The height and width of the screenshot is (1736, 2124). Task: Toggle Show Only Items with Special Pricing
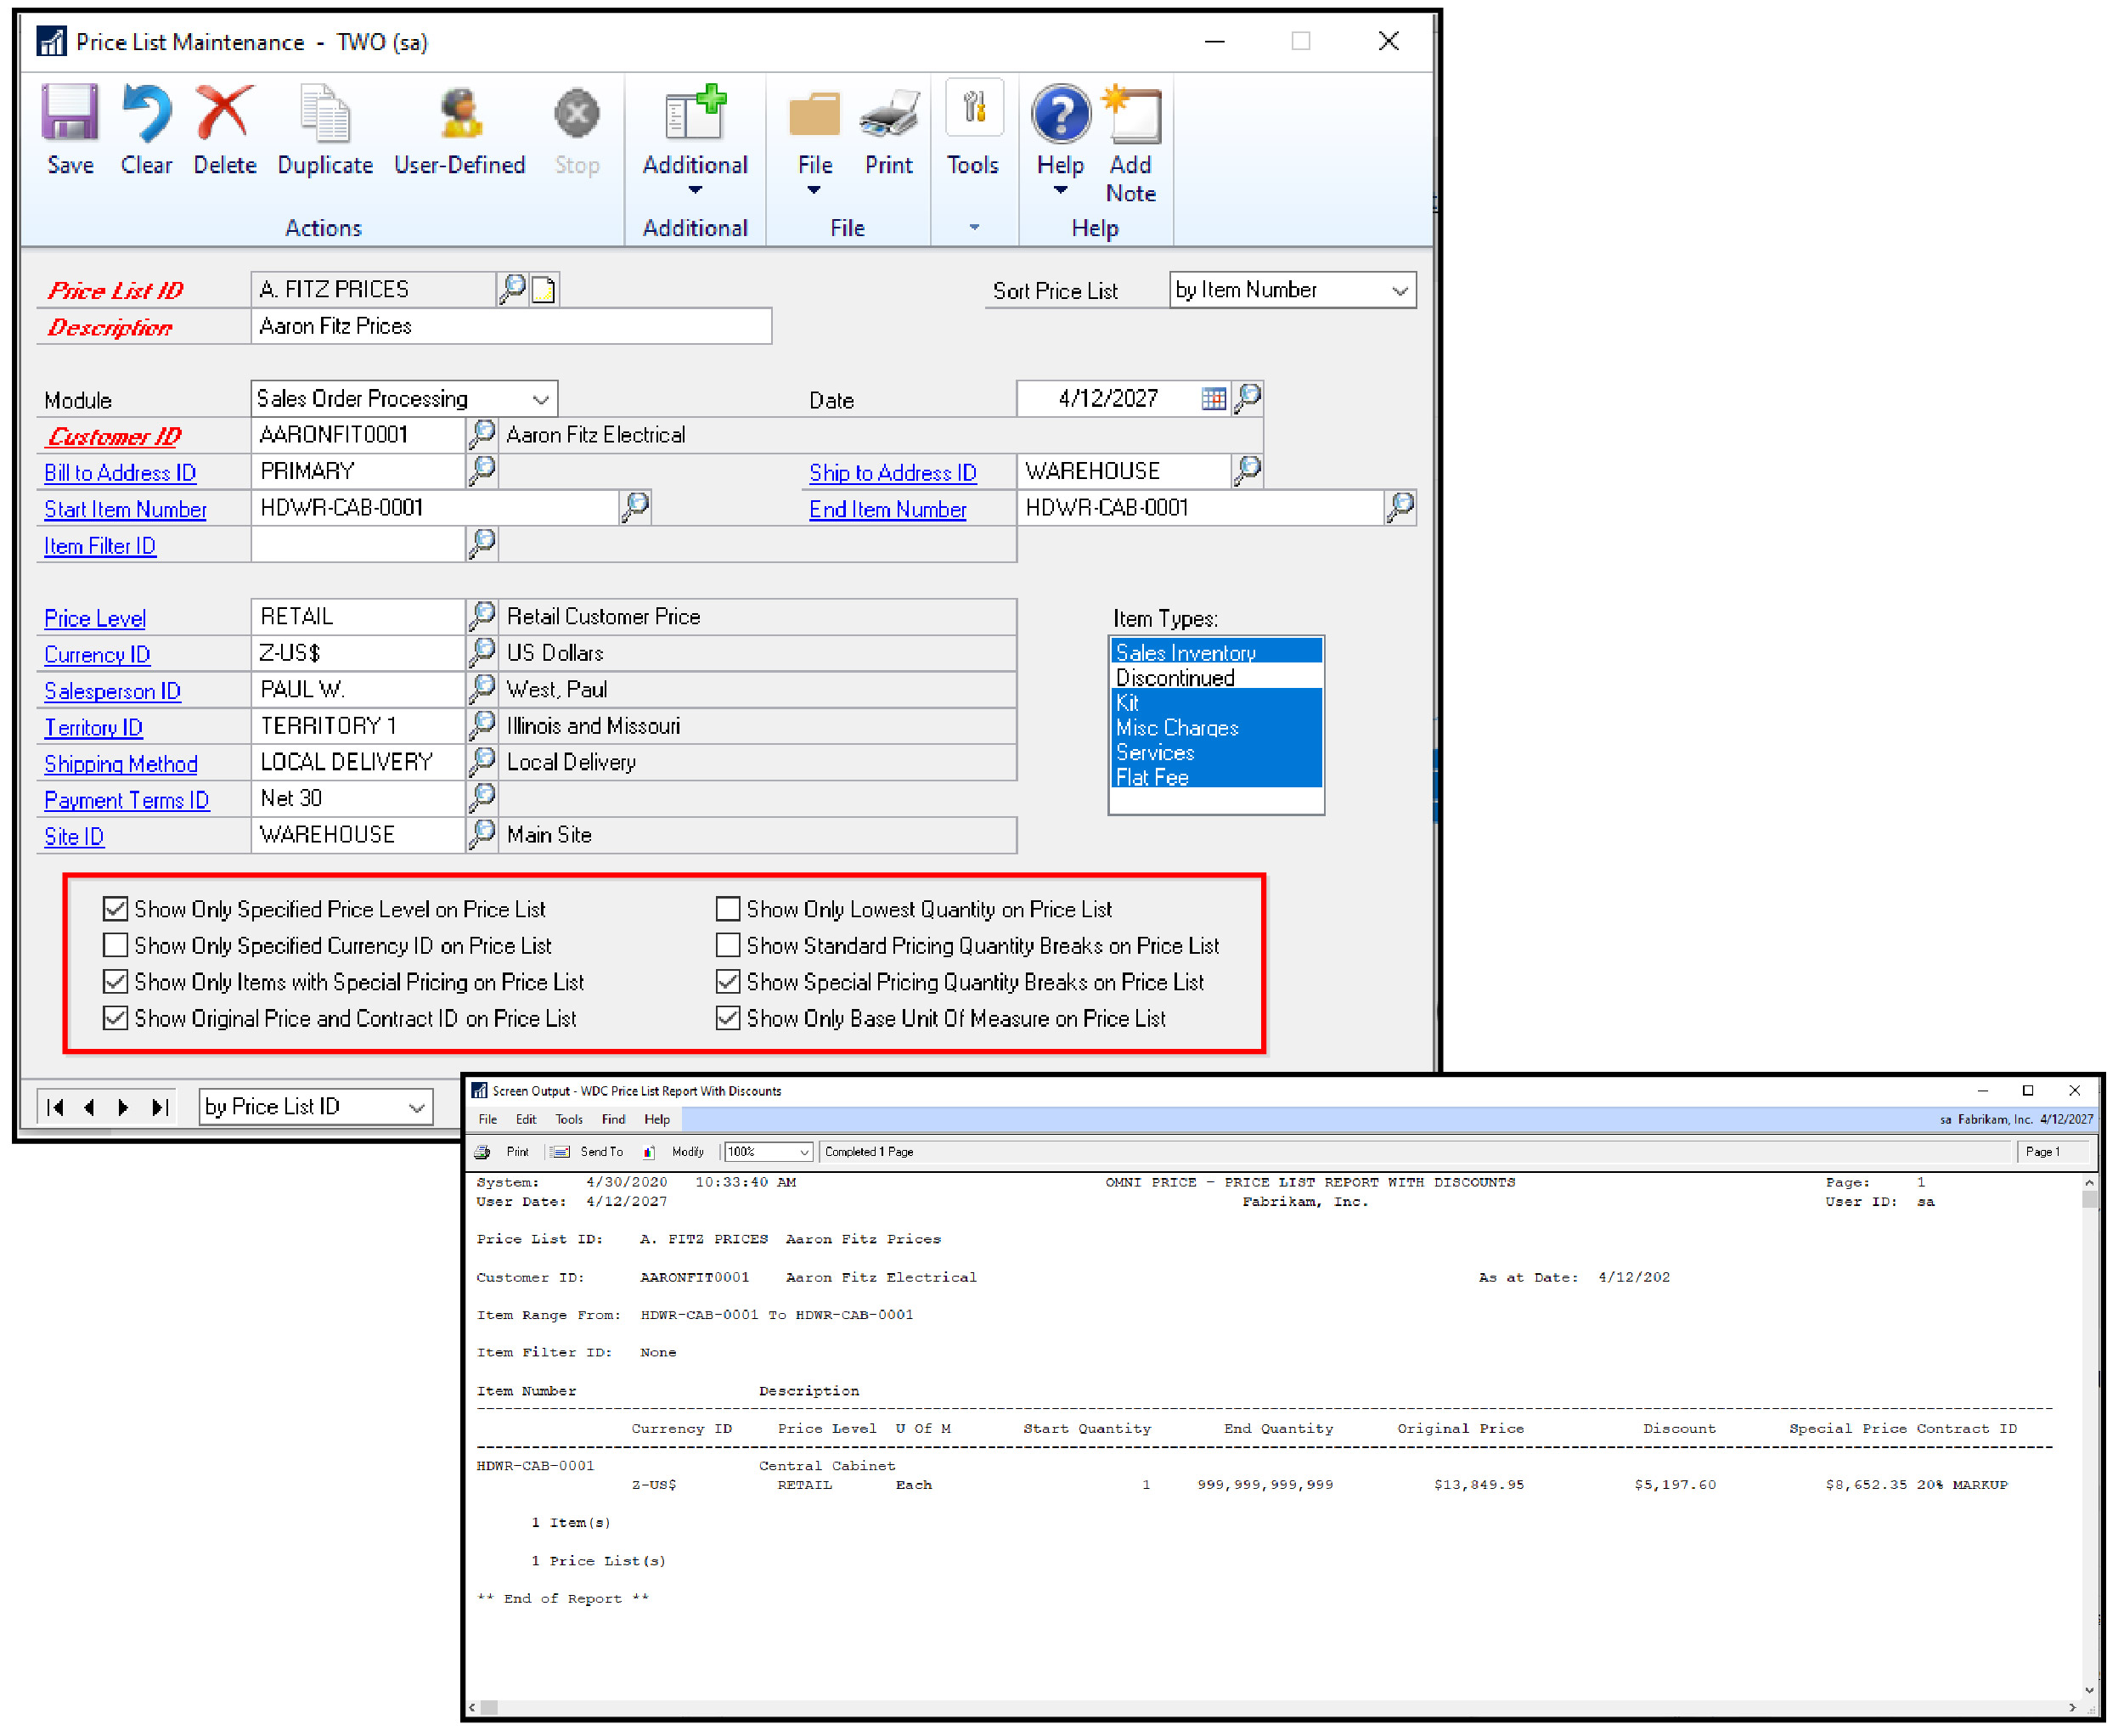pyautogui.click(x=115, y=981)
